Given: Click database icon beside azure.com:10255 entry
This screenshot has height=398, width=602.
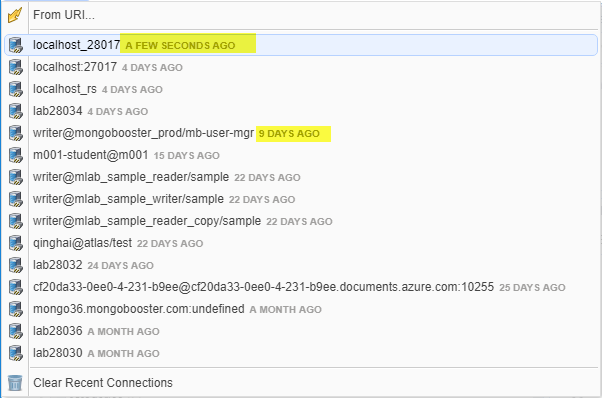Looking at the screenshot, I should 16,287.
